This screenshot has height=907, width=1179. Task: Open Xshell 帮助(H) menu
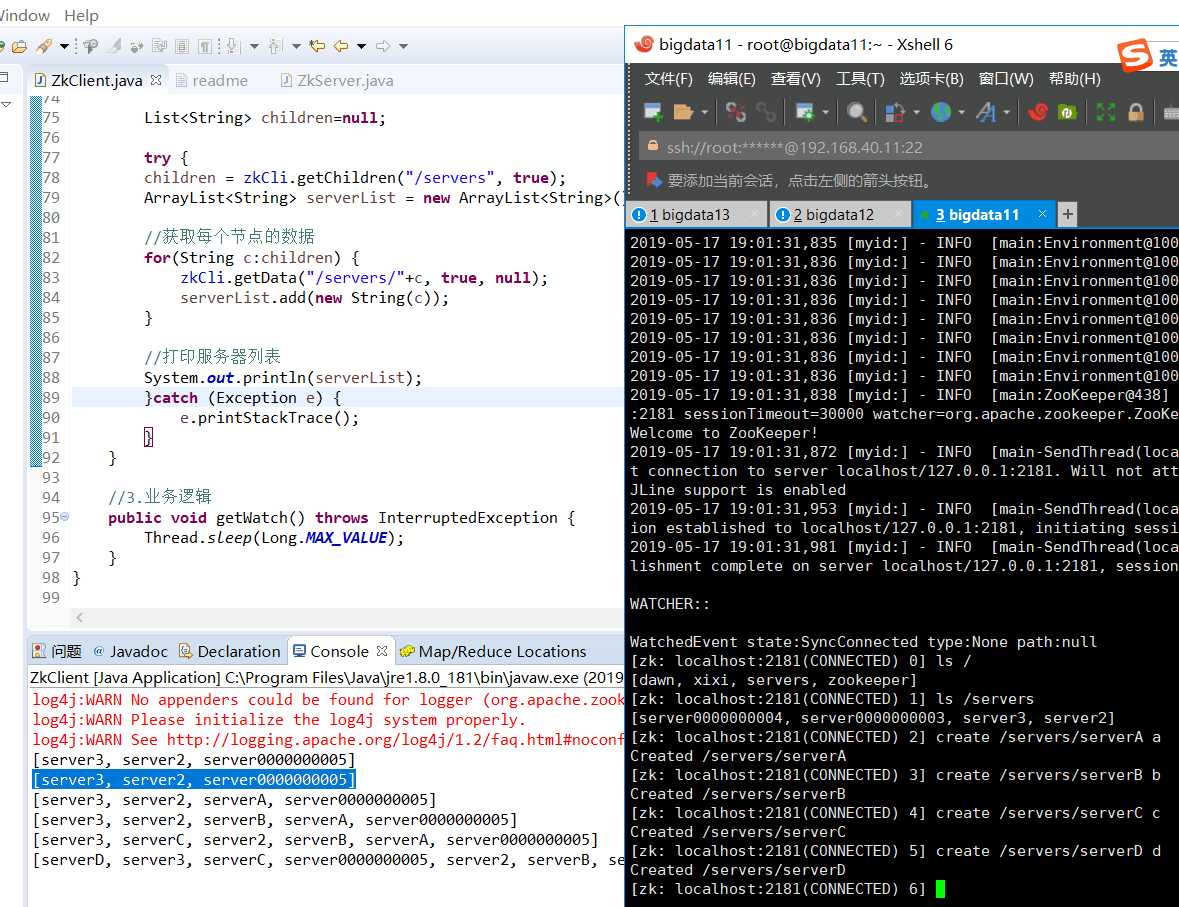[1074, 79]
